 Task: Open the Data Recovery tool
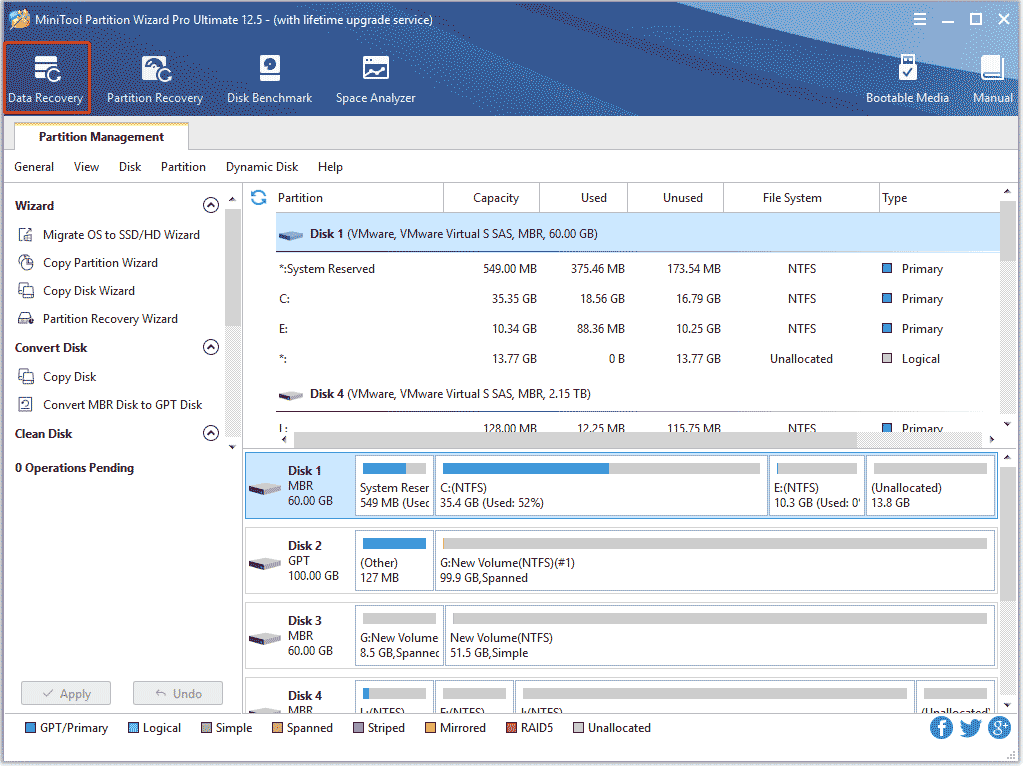[46, 78]
